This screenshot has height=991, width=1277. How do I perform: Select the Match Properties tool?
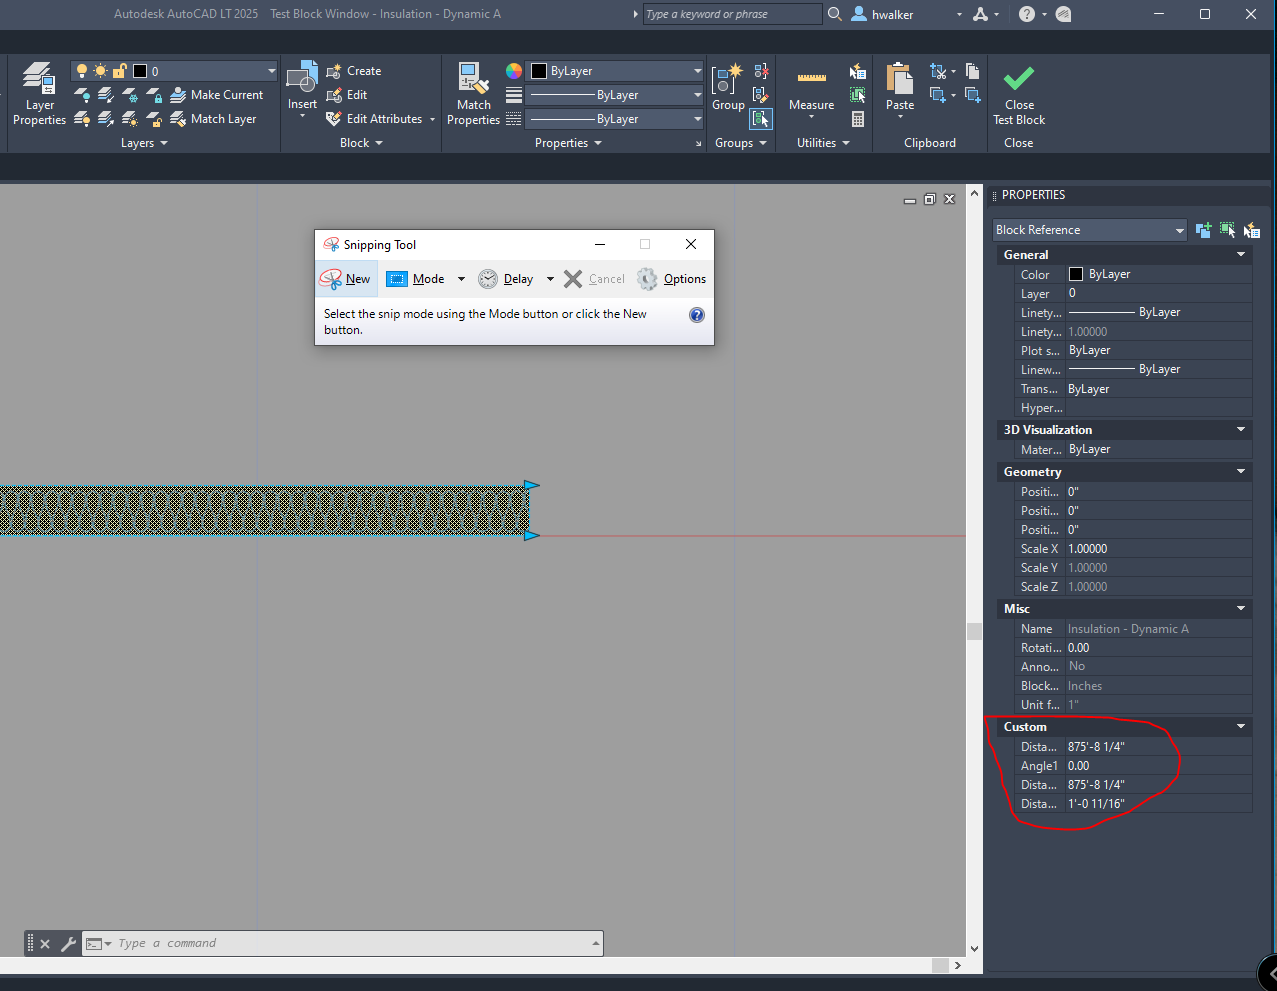(473, 90)
